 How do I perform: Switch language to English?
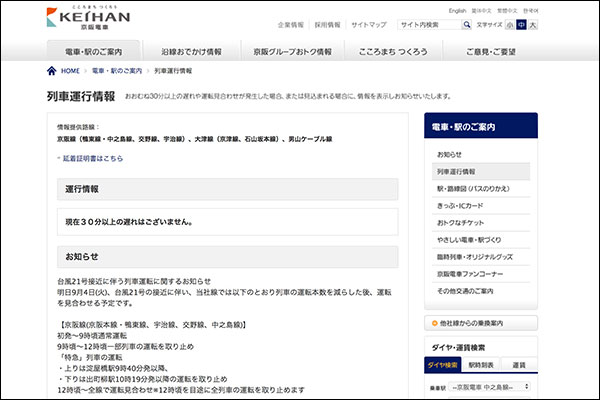tap(458, 10)
